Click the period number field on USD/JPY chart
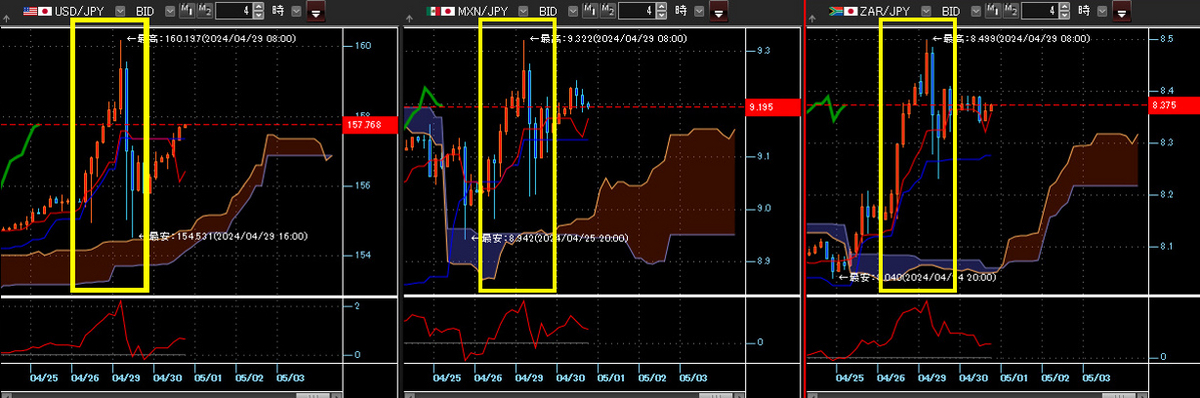 tap(234, 11)
